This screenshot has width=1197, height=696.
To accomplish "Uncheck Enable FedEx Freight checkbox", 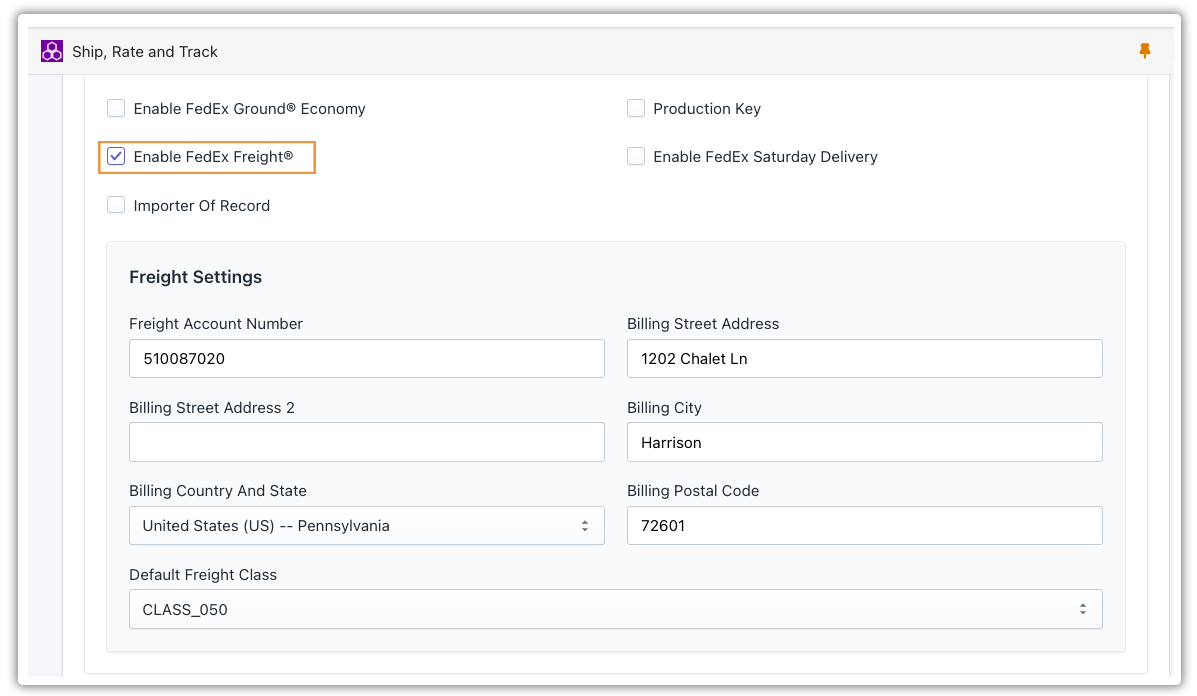I will (116, 156).
